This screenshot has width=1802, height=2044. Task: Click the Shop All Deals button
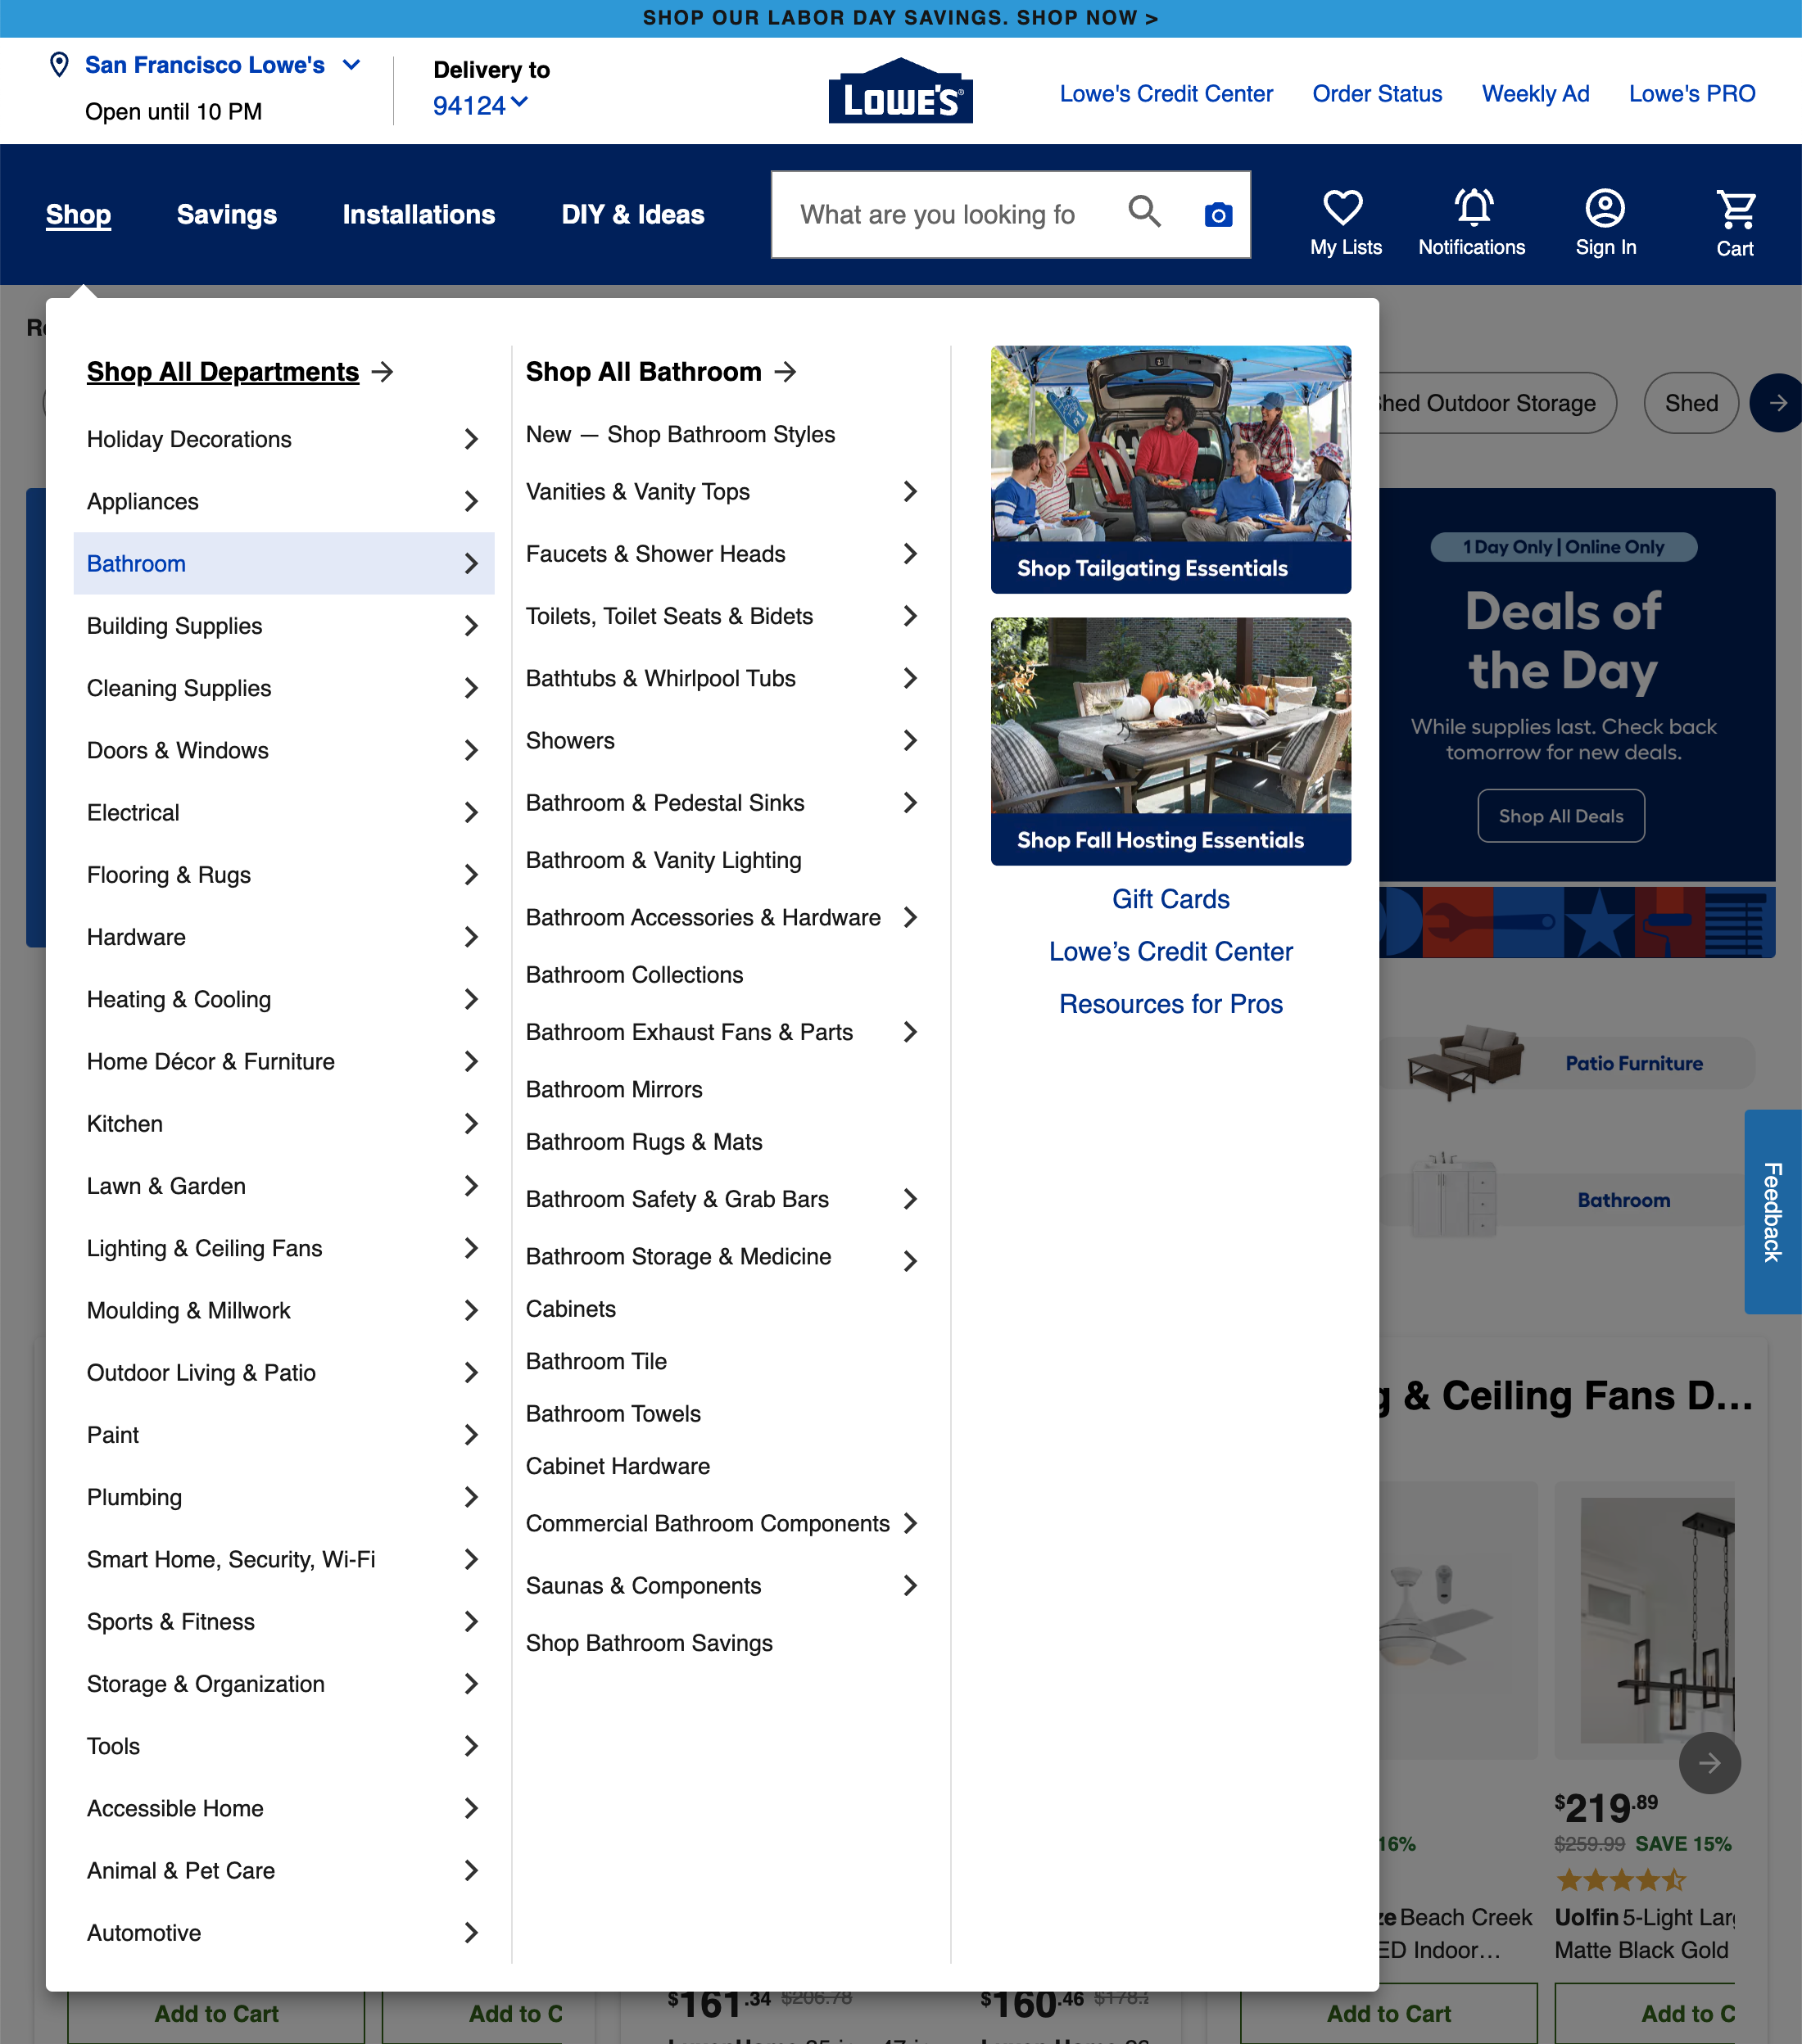point(1560,815)
